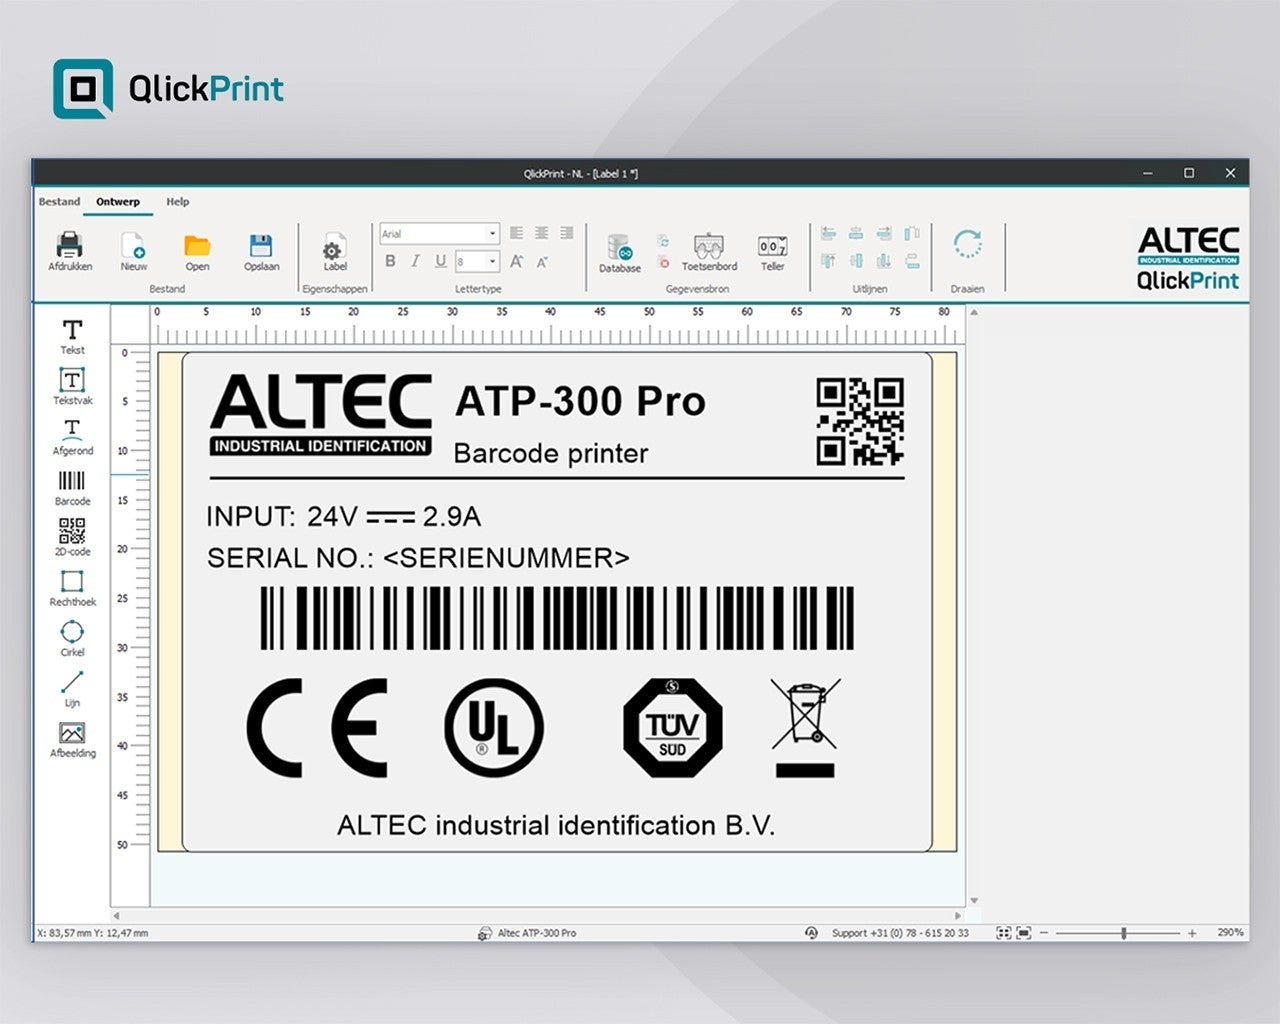Pick the Rechthoek shape tool
This screenshot has width=1280, height=1024.
pyautogui.click(x=72, y=586)
